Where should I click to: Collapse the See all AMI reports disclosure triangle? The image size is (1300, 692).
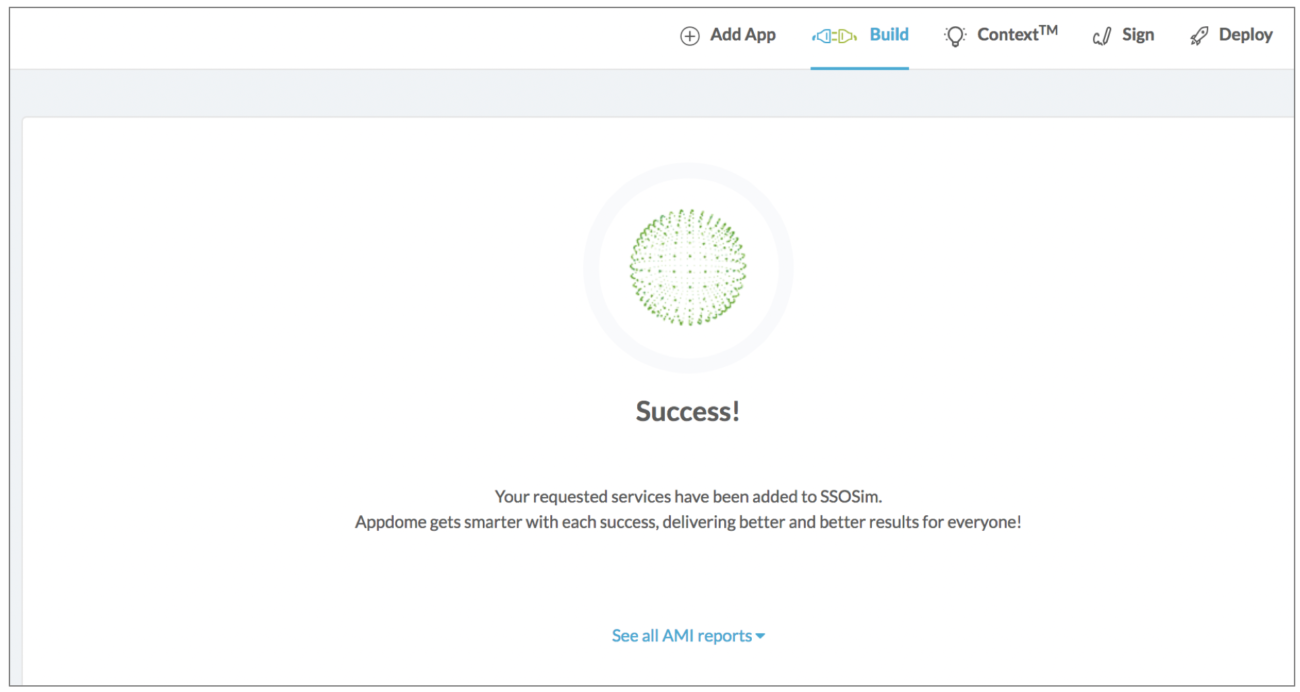pos(762,635)
